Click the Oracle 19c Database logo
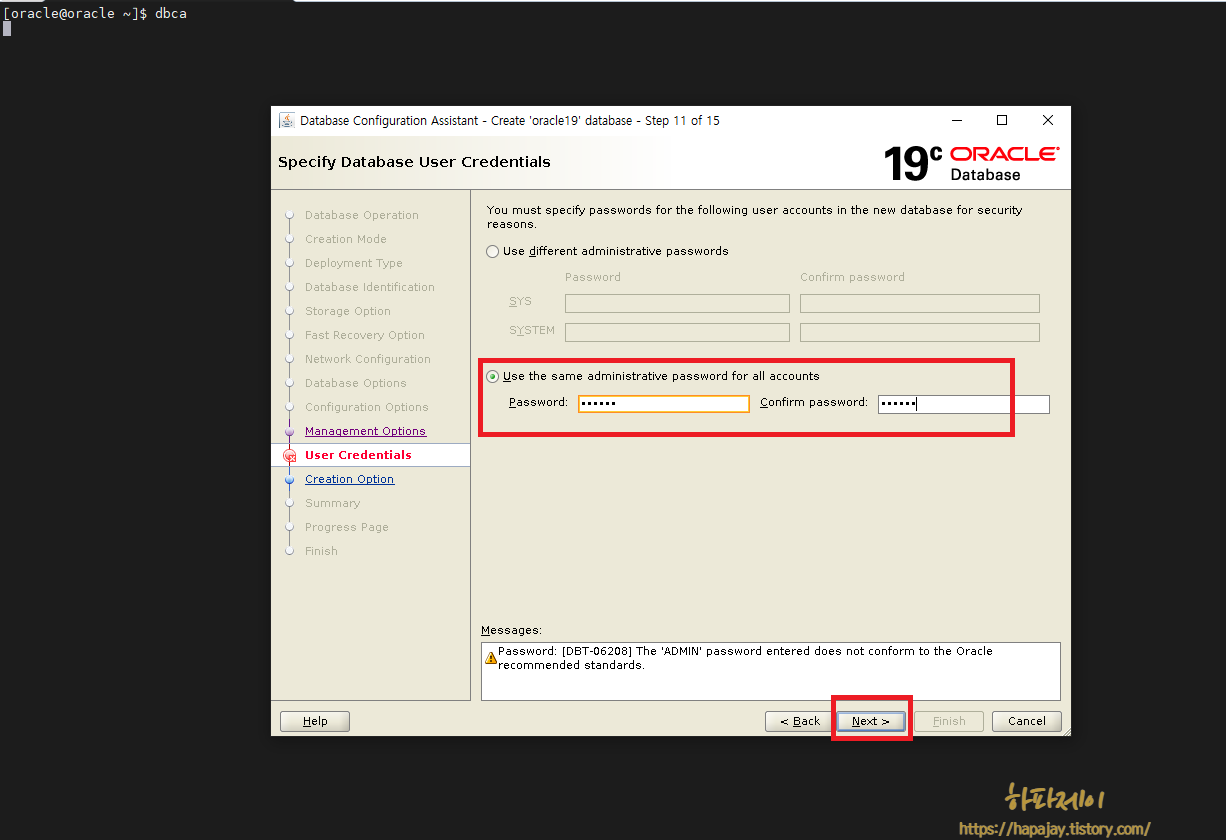Viewport: 1226px width, 840px height. click(971, 163)
